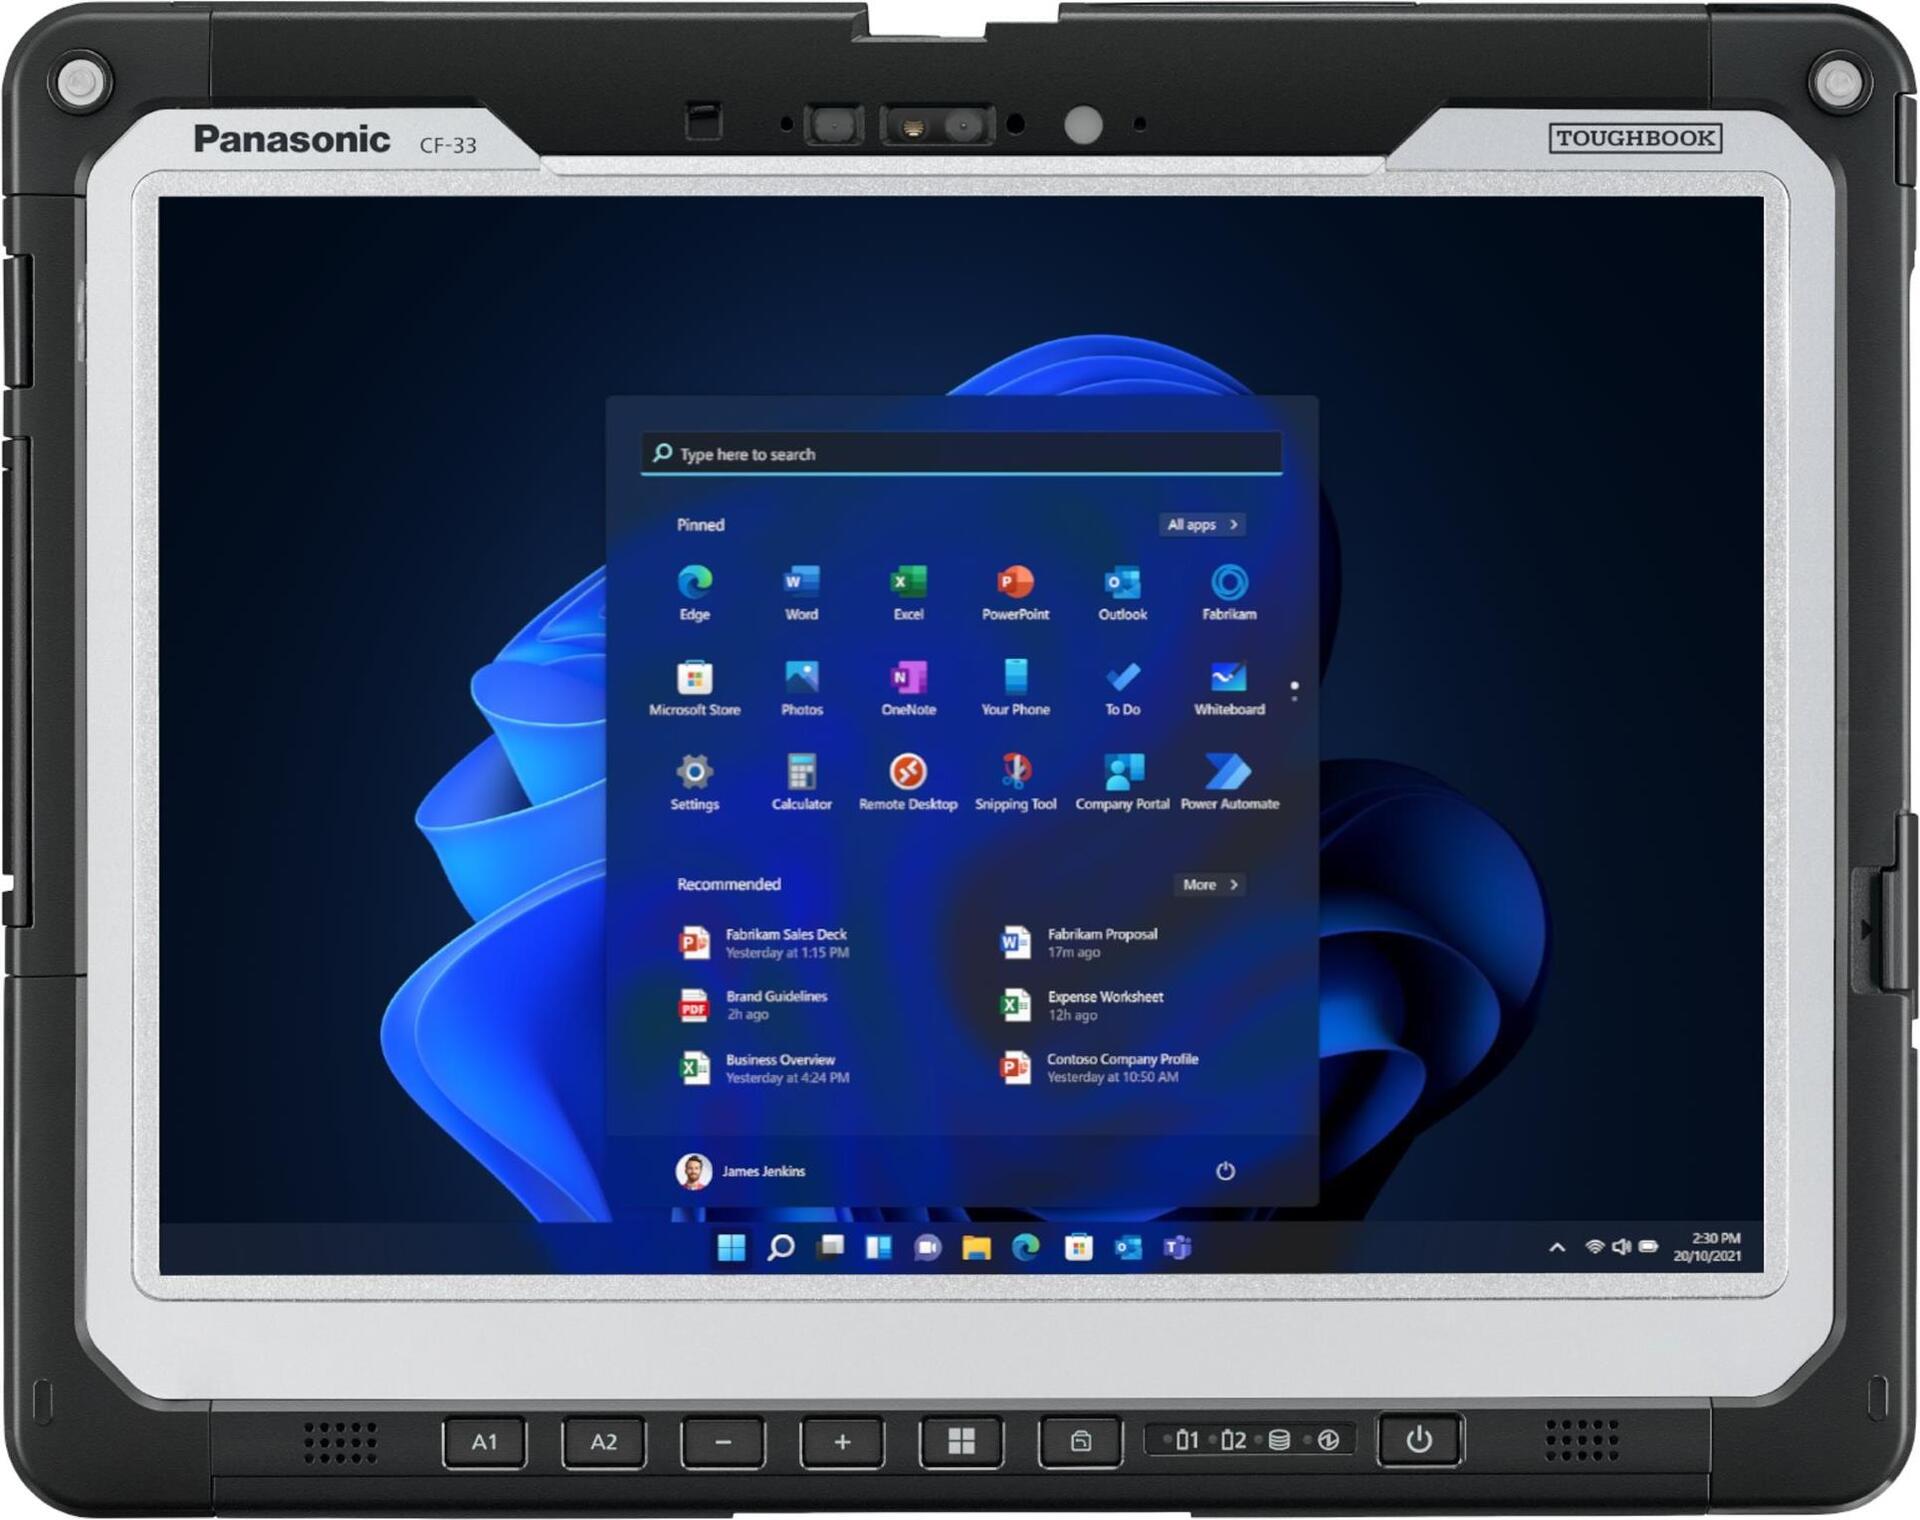Show hidden system tray icons chevron
The width and height of the screenshot is (1920, 1520).
(x=1556, y=1247)
